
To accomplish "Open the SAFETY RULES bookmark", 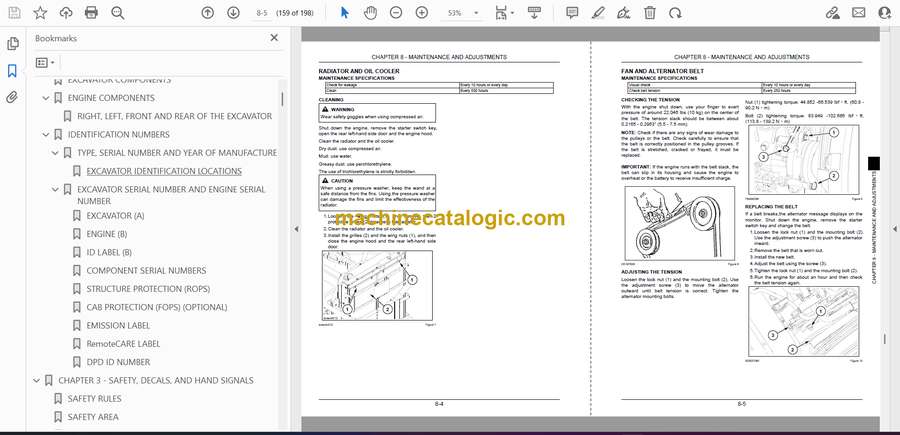I will coord(95,398).
